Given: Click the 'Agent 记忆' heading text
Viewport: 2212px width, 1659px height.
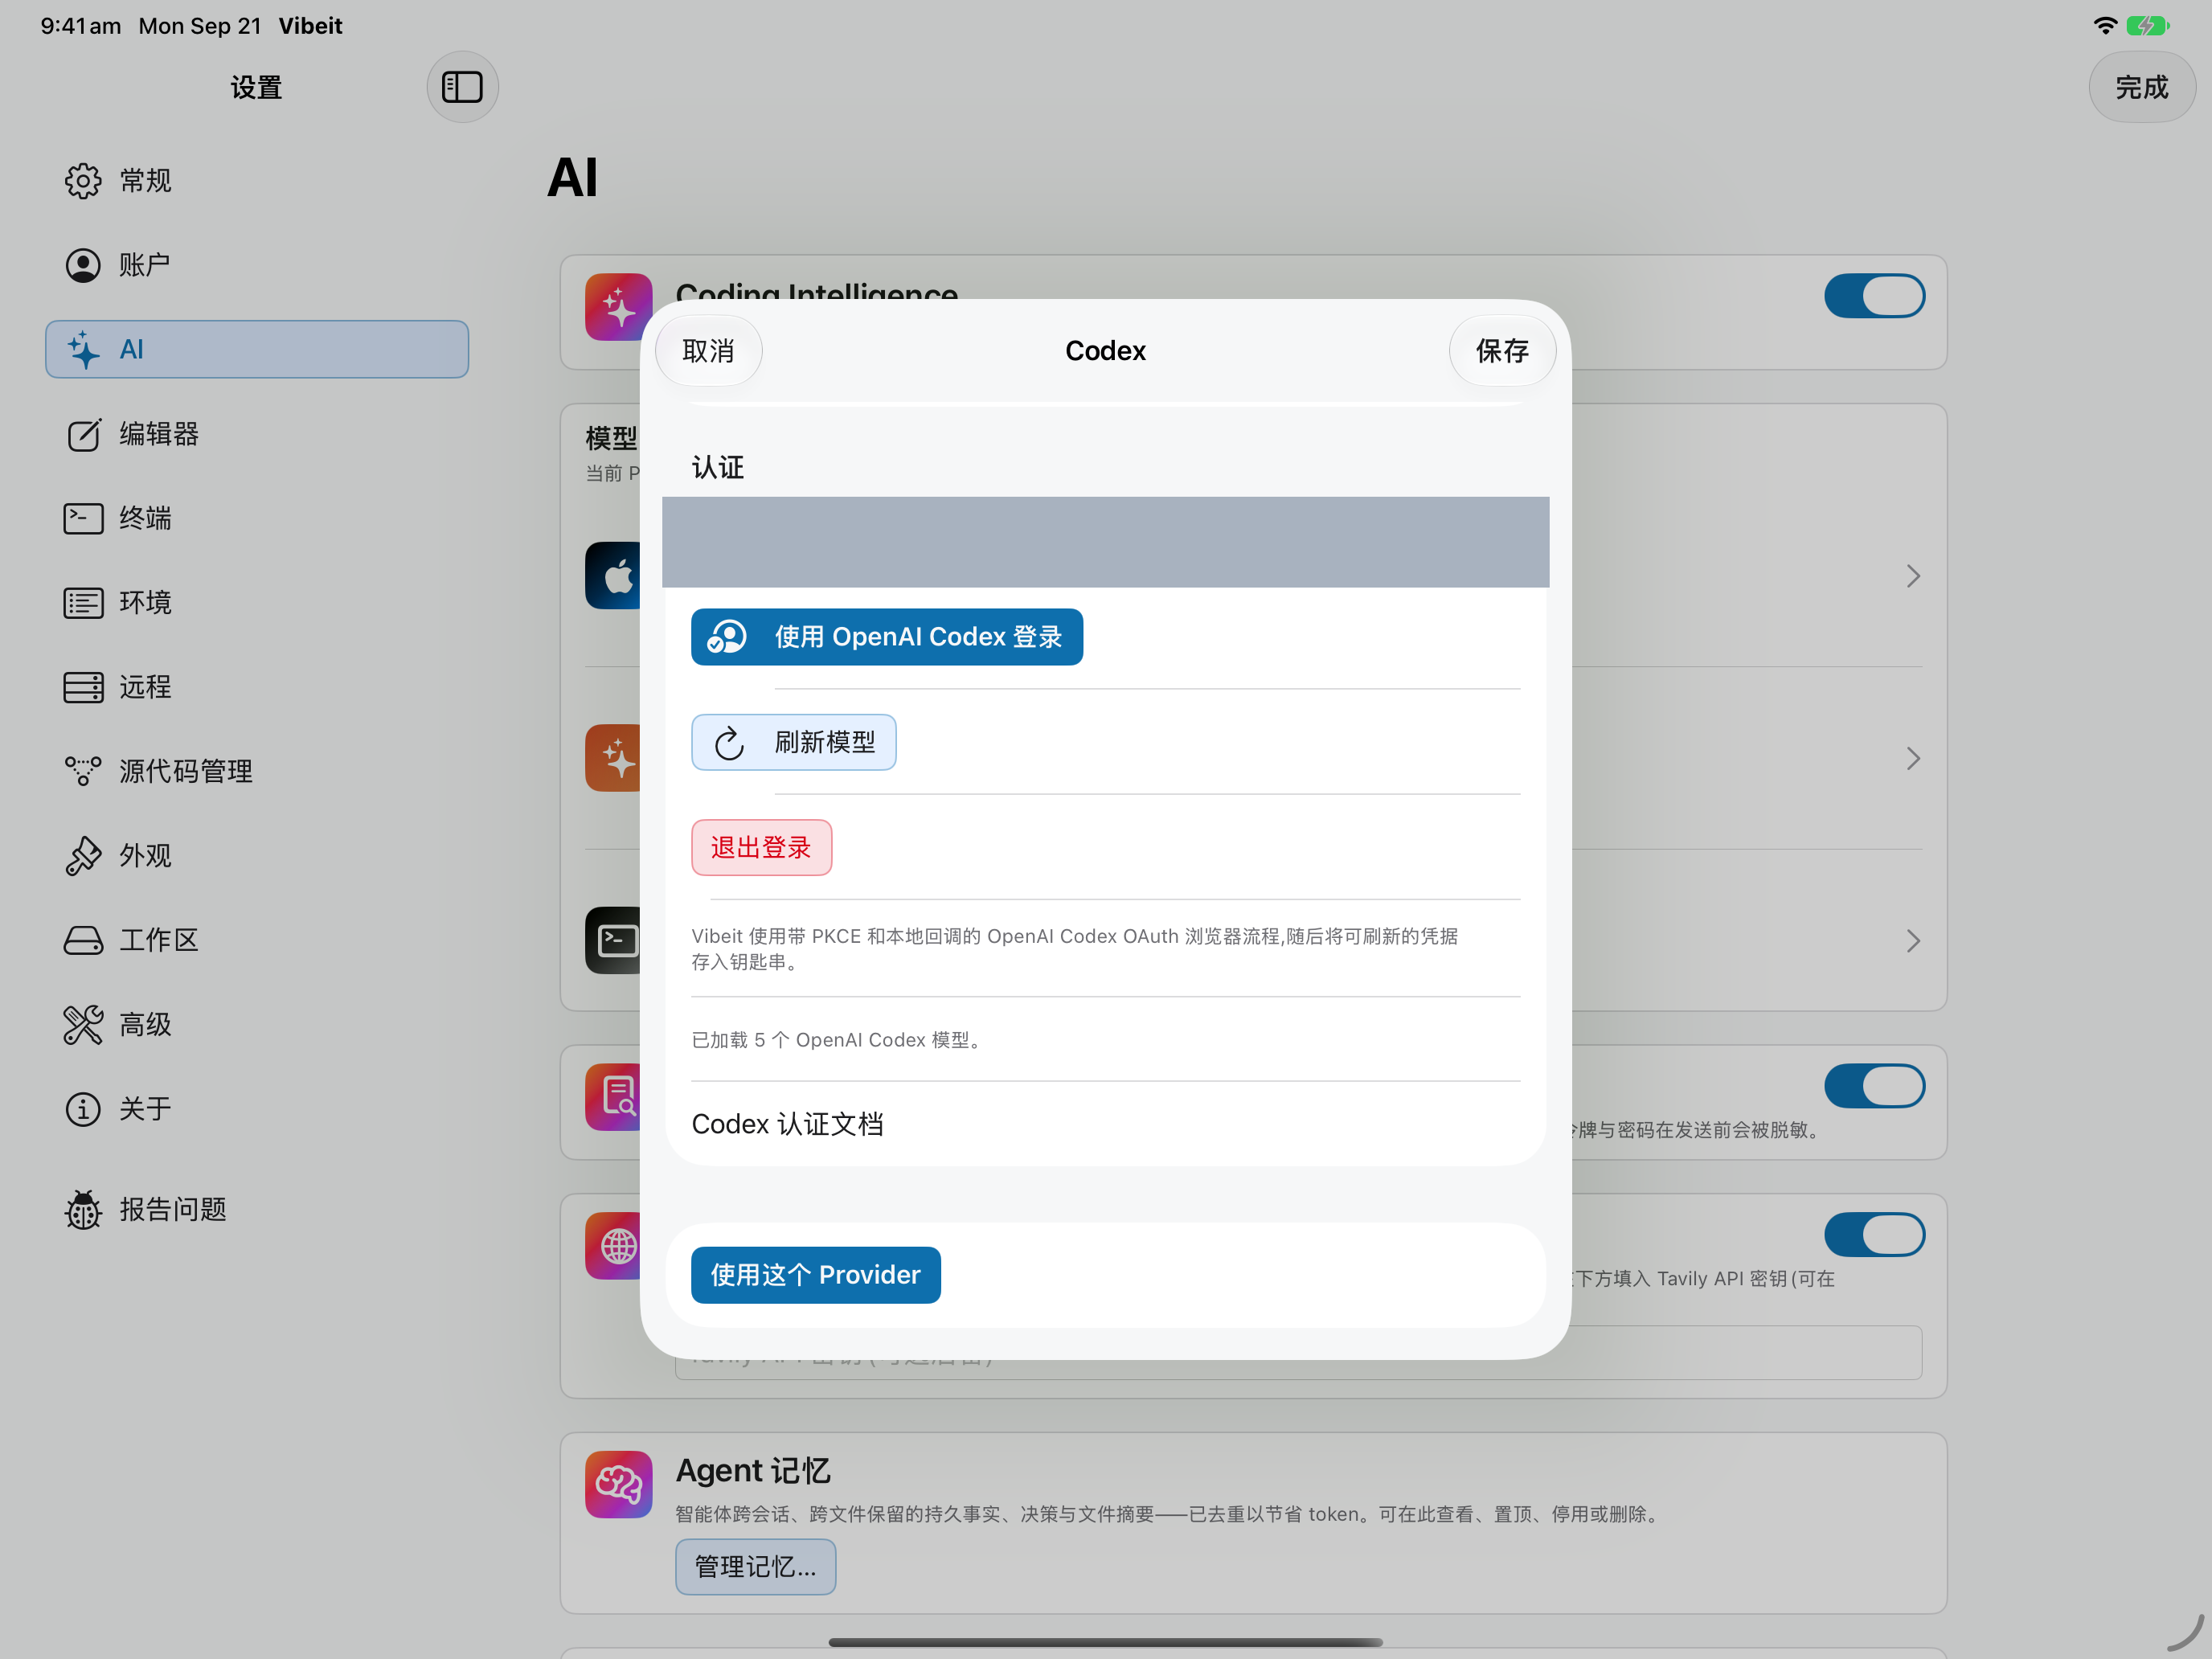Looking at the screenshot, I should tap(753, 1471).
